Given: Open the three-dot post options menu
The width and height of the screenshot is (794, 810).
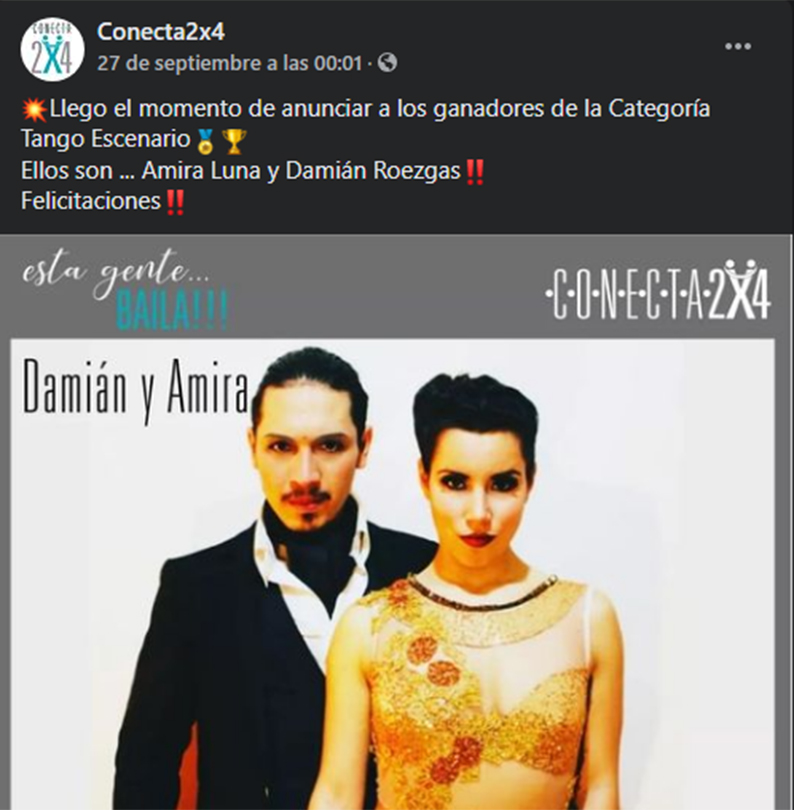Looking at the screenshot, I should point(738,46).
